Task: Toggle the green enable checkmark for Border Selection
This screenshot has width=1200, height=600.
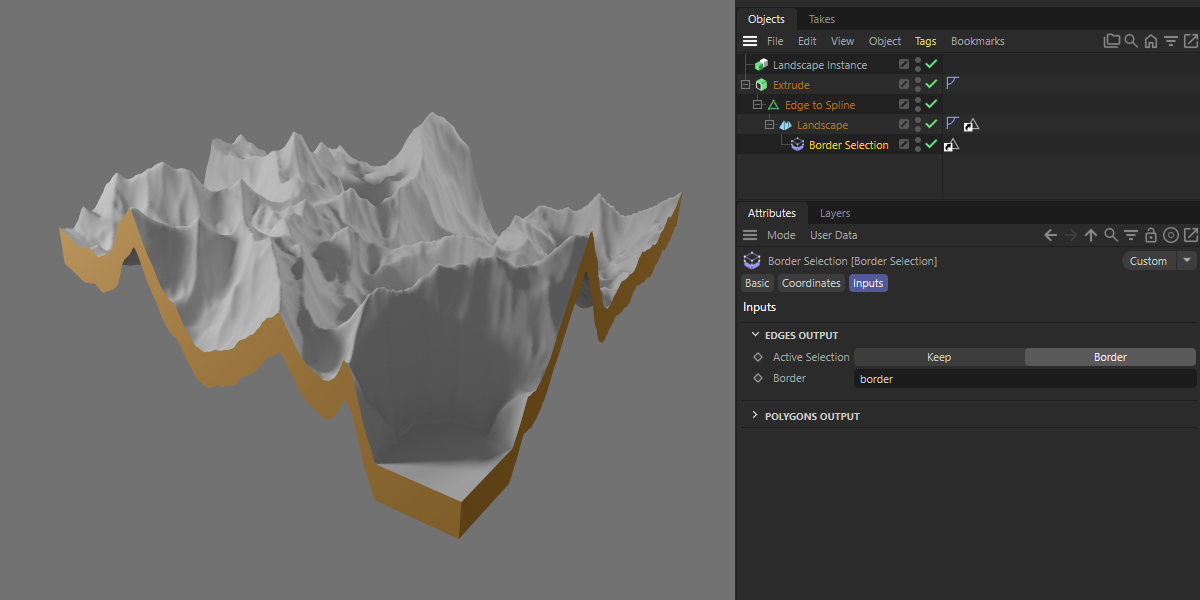Action: [931, 144]
